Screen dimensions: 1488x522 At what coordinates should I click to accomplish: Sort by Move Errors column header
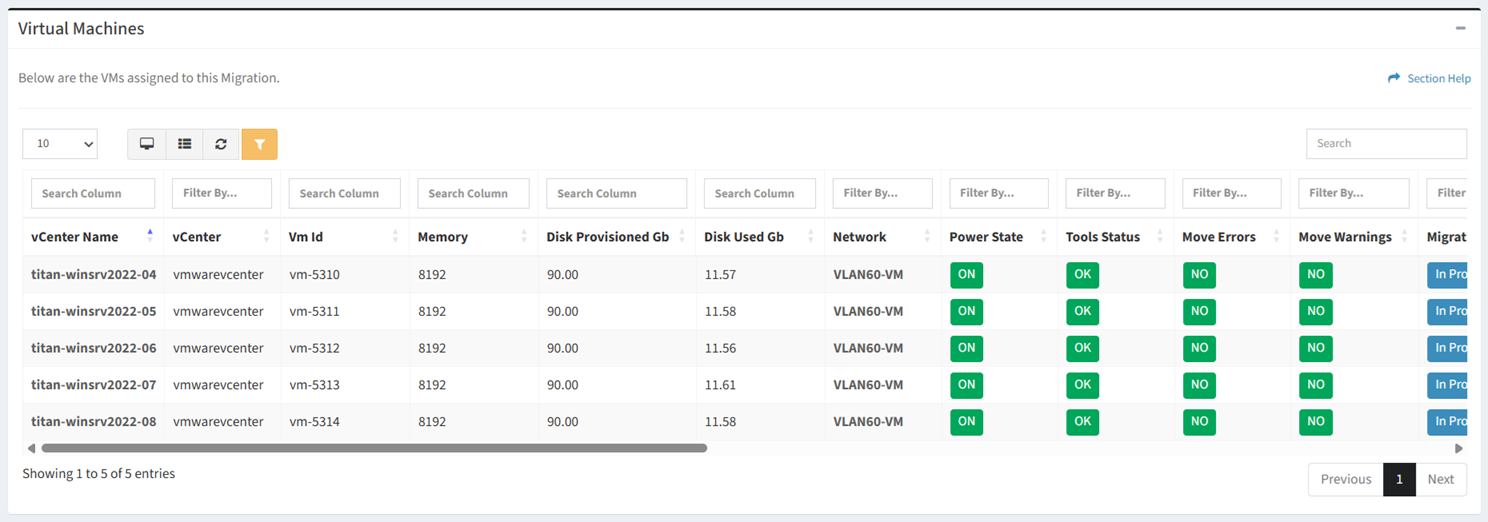(1232, 237)
